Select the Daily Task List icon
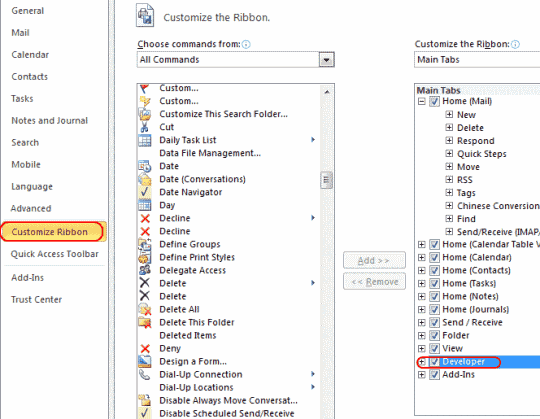This screenshot has height=419, width=540. click(145, 140)
